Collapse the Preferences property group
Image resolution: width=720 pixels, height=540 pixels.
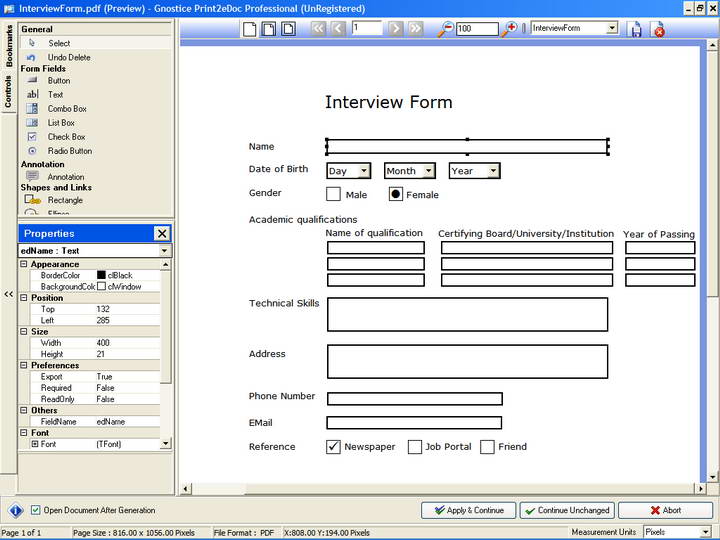point(24,365)
